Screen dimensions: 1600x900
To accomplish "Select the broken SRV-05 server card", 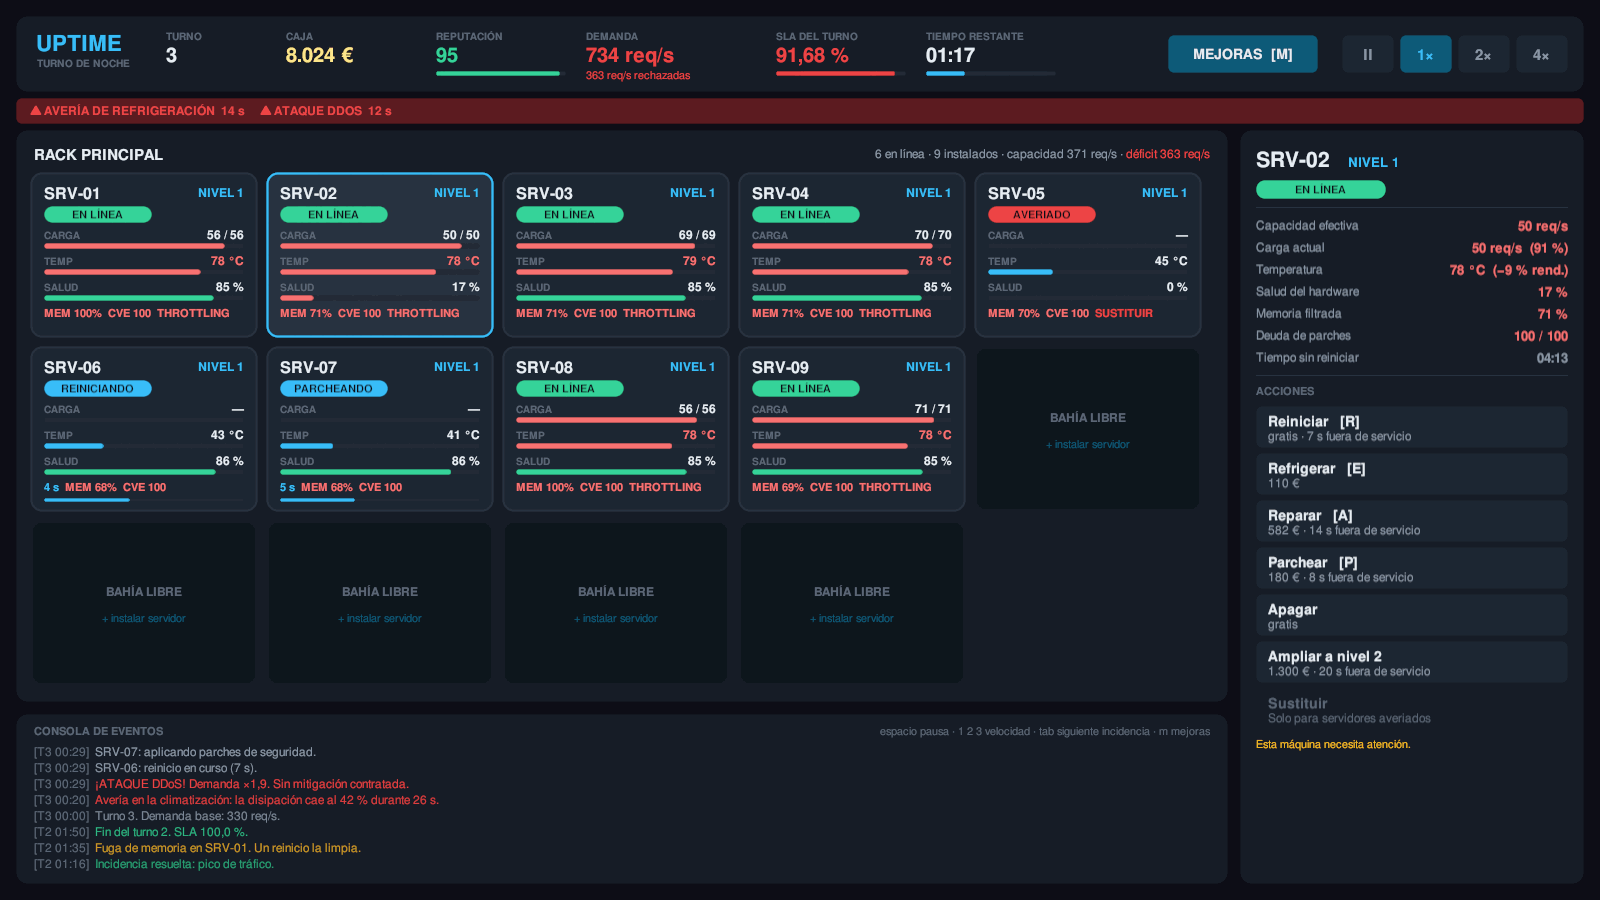I will [1088, 255].
